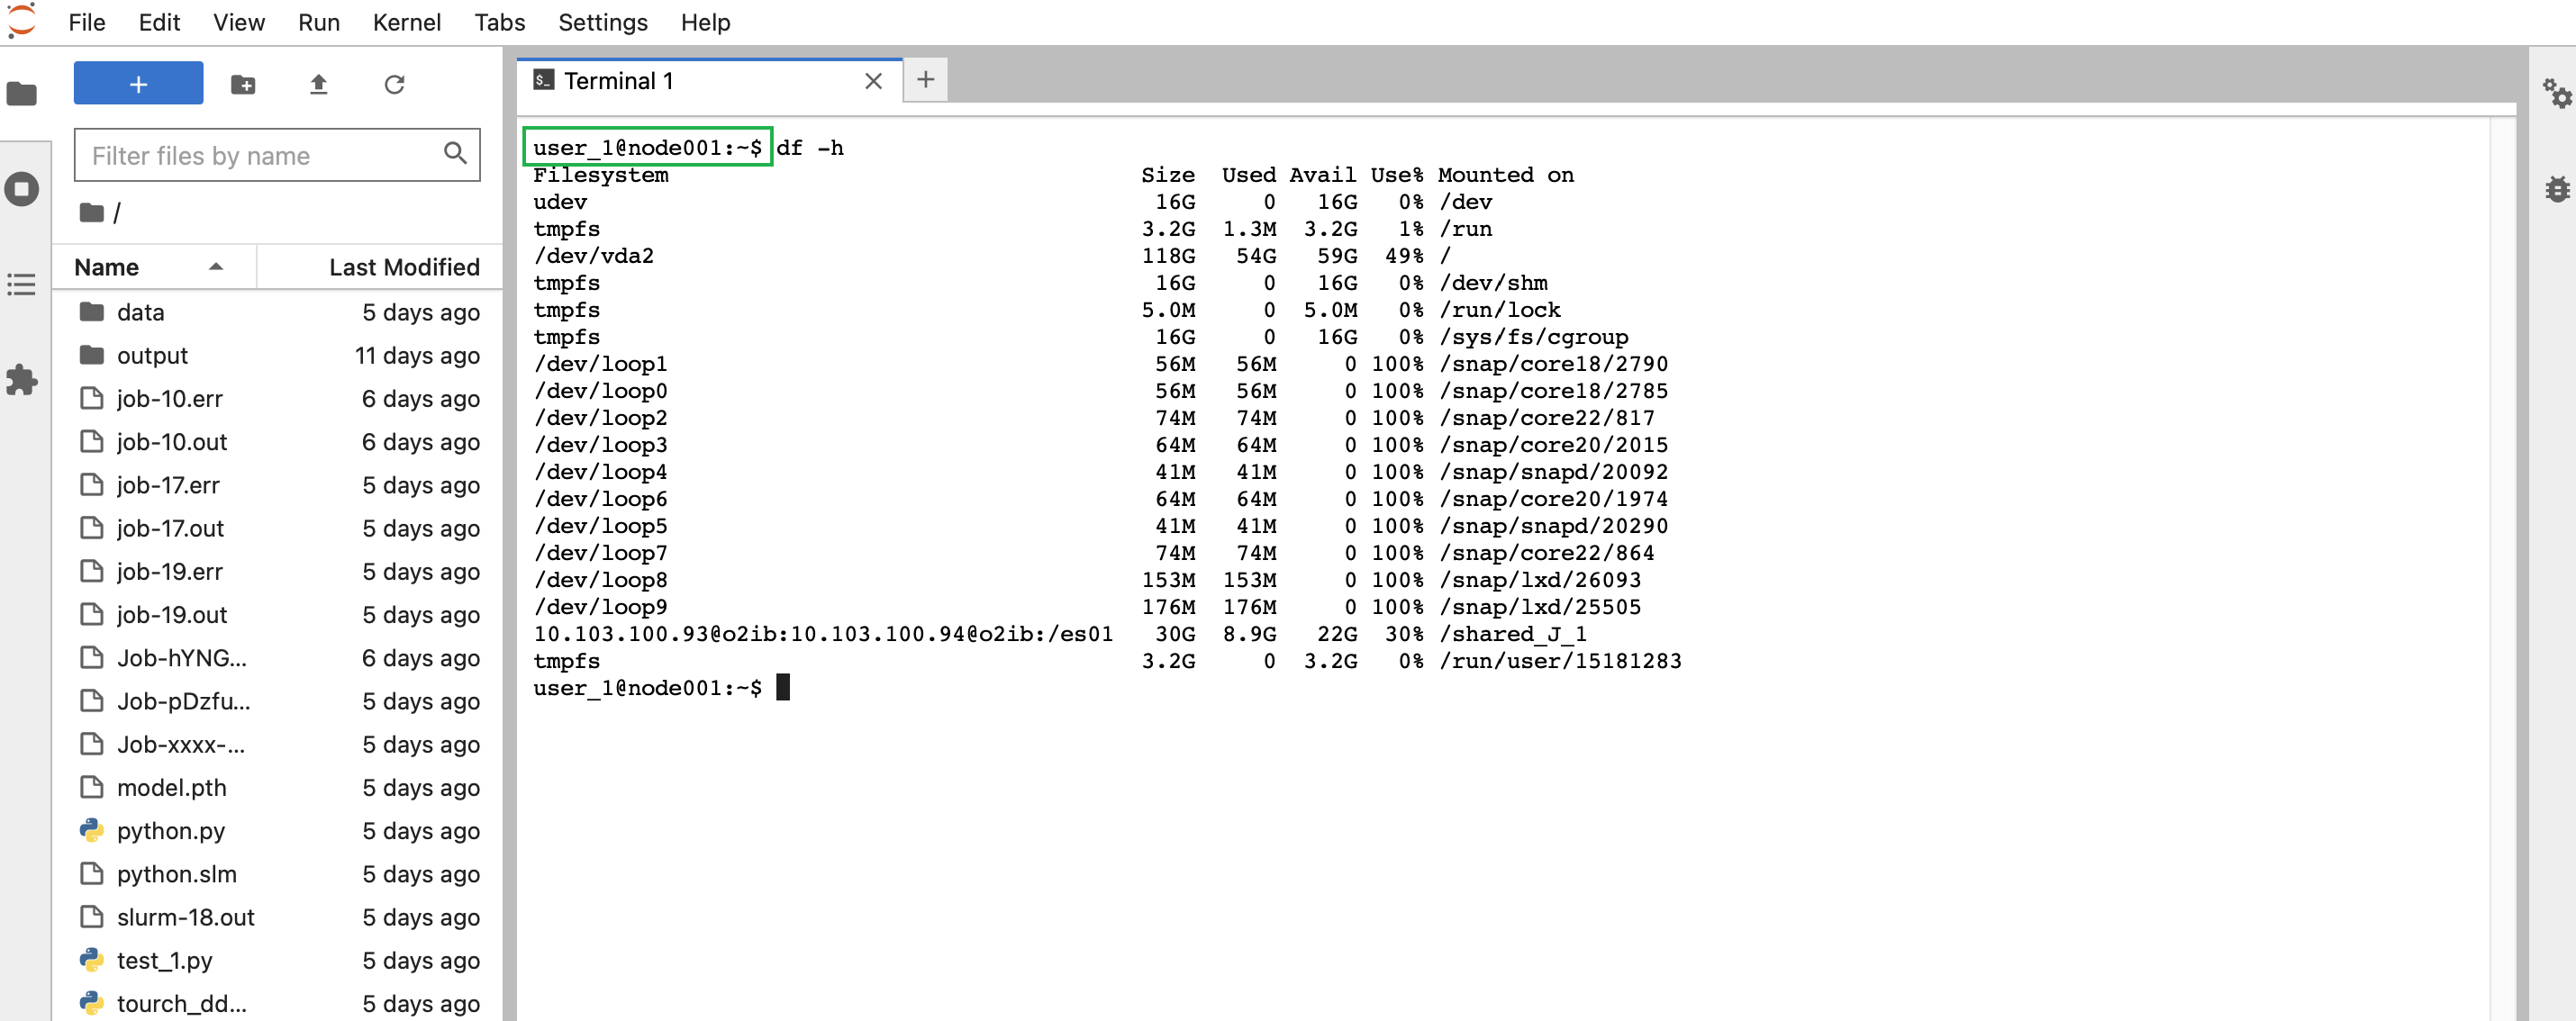The image size is (2576, 1021).
Task: Open Table of Contents sidebar icon
Action: tap(22, 284)
